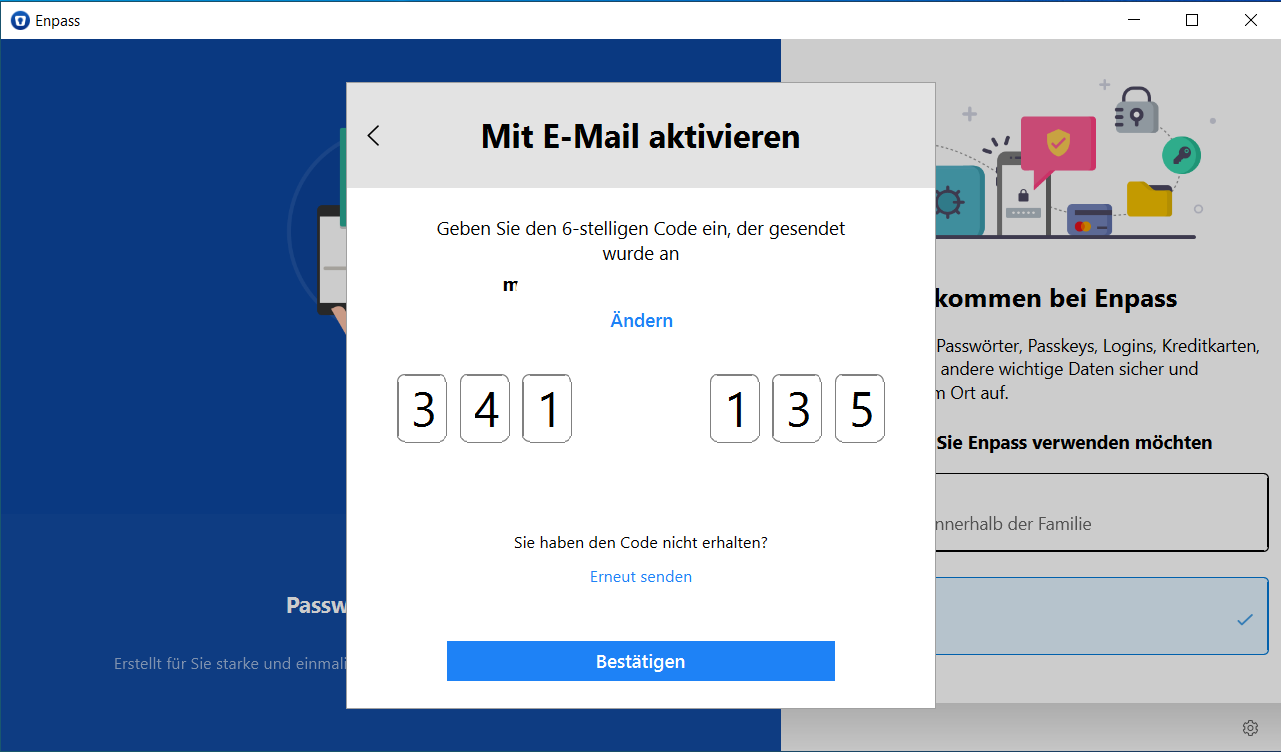Click the last code box showing 5
The image size is (1281, 752).
tap(859, 408)
